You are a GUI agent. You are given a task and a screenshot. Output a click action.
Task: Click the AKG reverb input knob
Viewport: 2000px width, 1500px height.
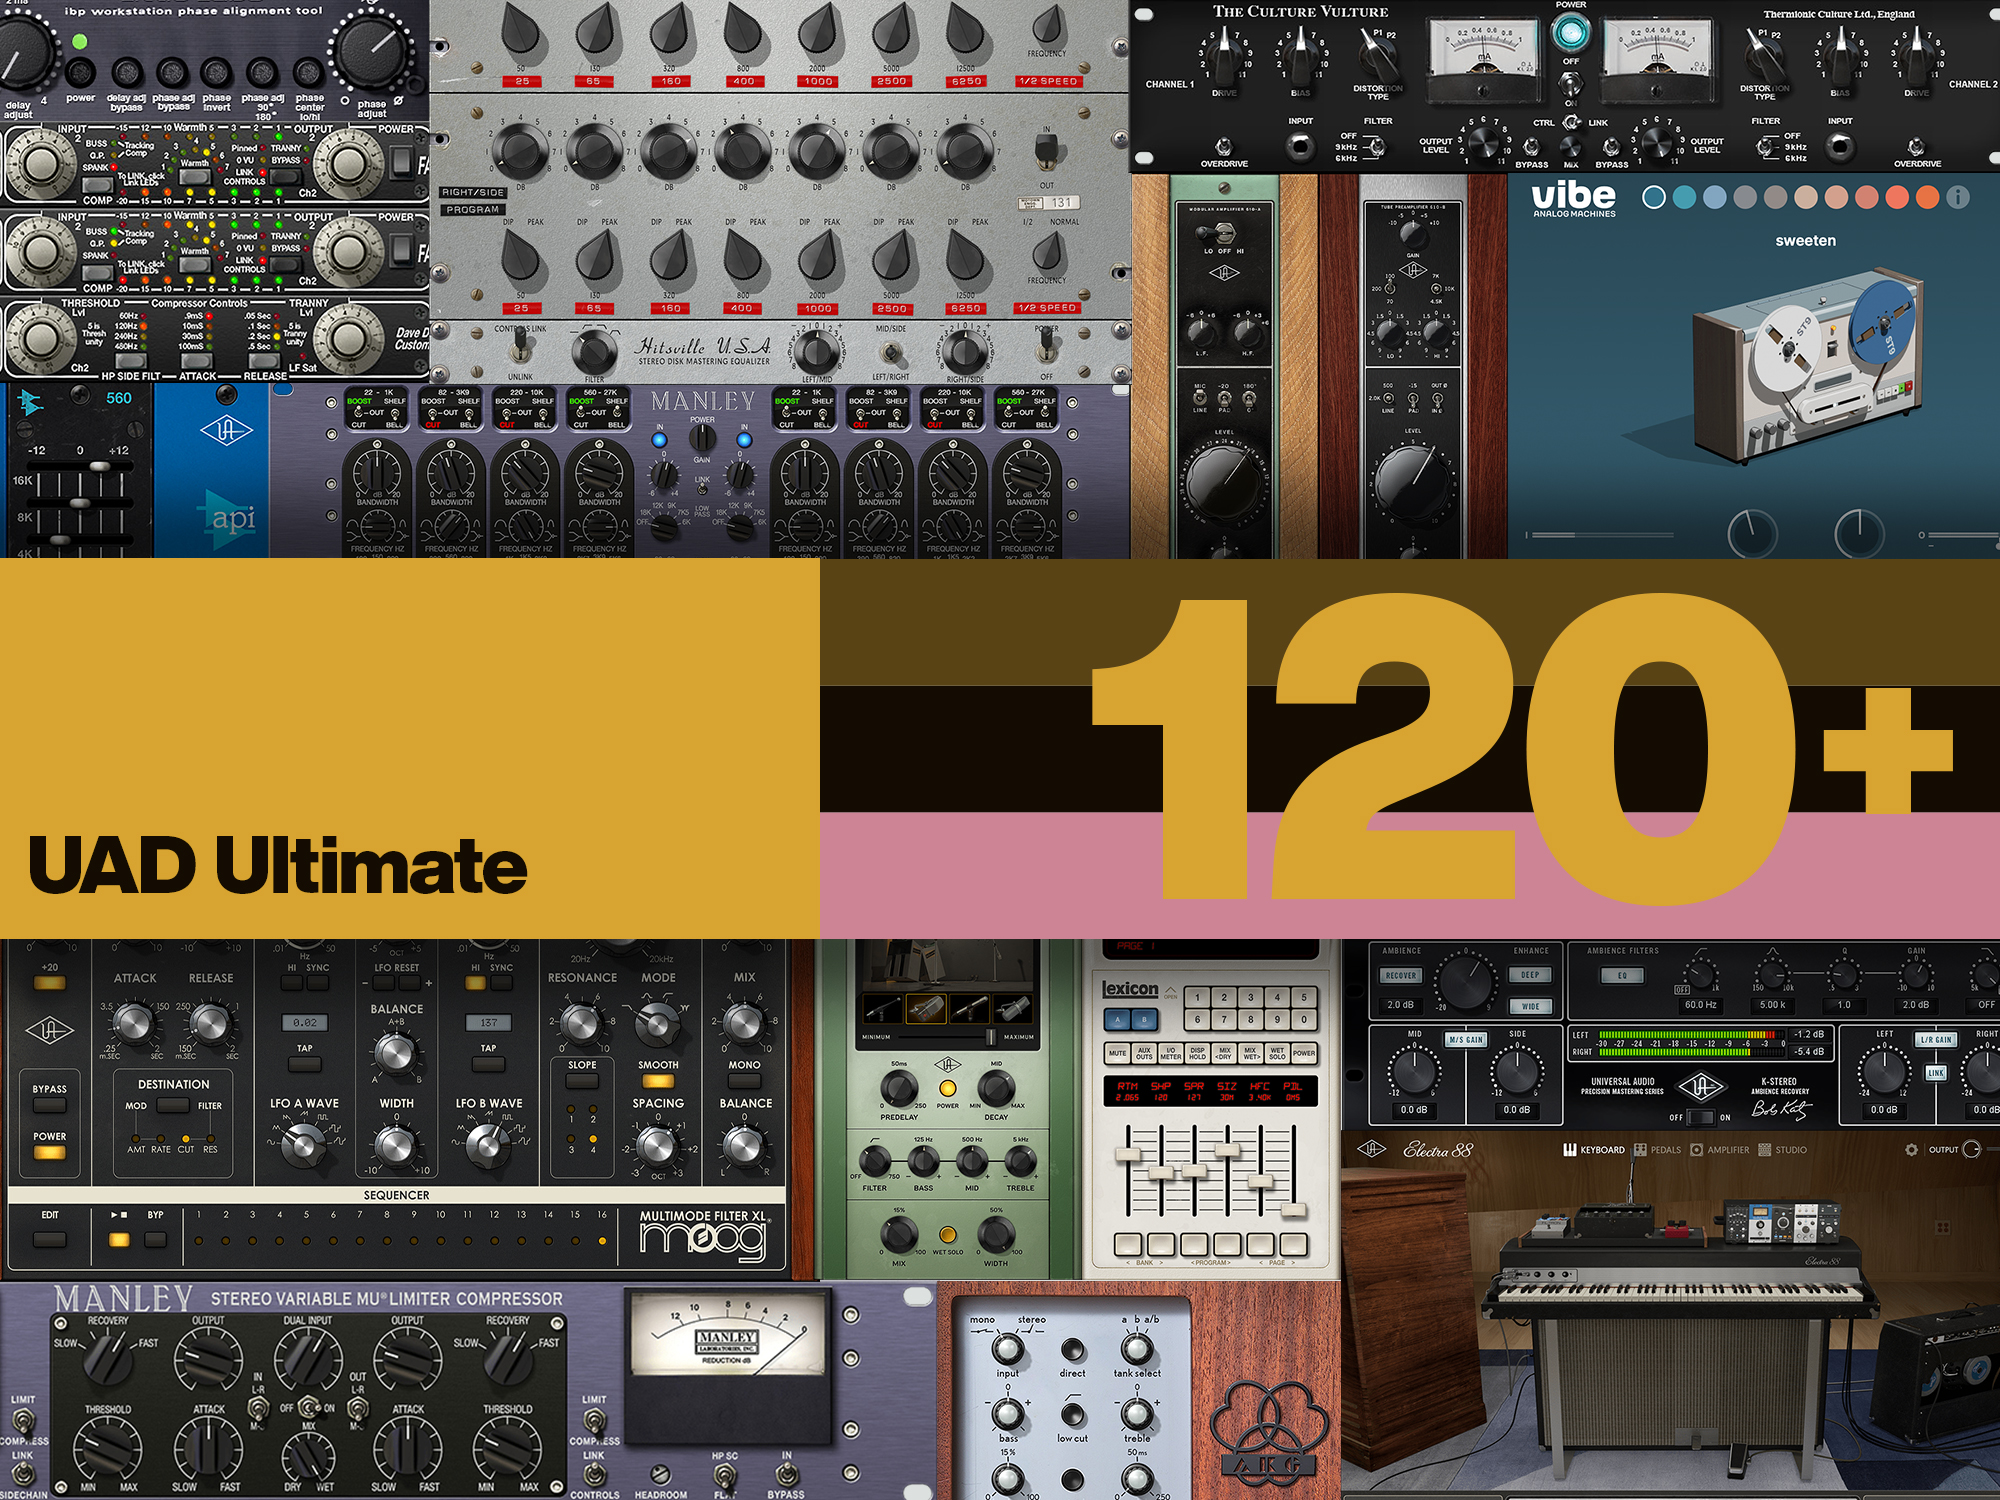click(1007, 1349)
